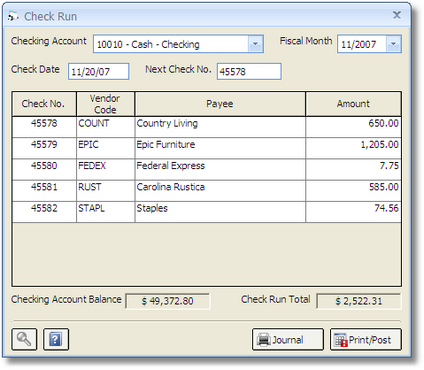
Task: Click the Checking Account Balance value $ 49,372.80
Action: [x=168, y=301]
